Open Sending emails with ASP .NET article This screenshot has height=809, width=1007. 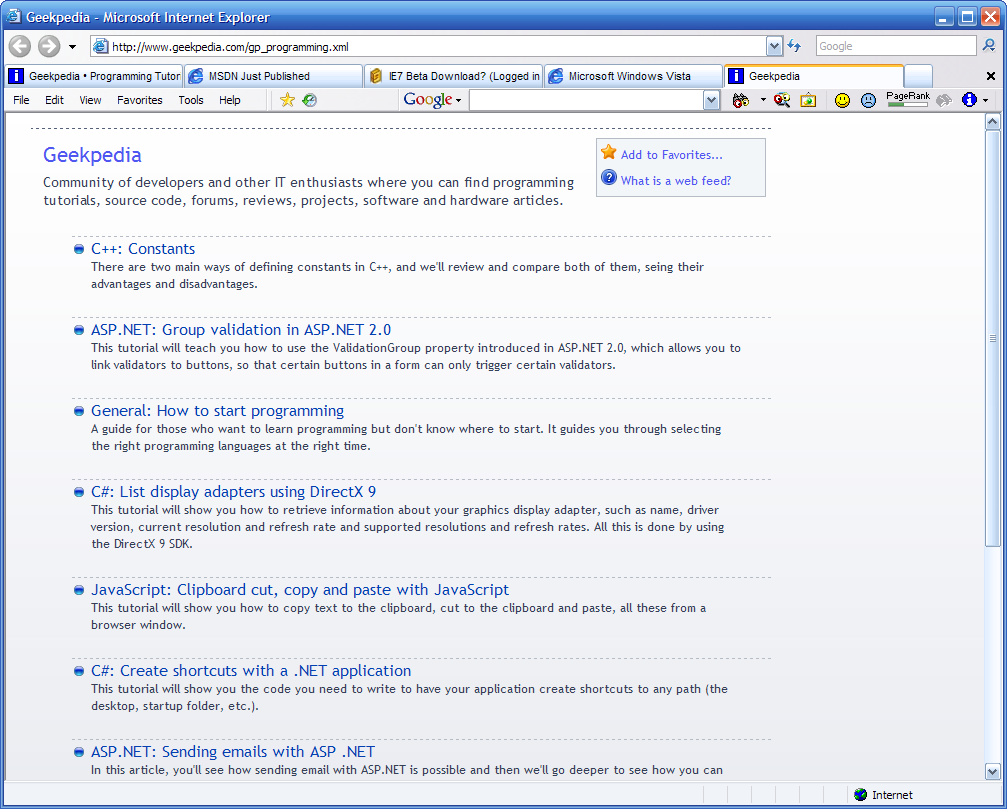pos(233,752)
